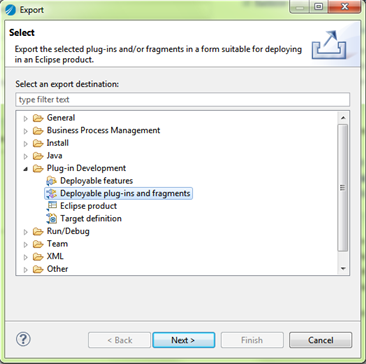Click the Next > button

184,340
